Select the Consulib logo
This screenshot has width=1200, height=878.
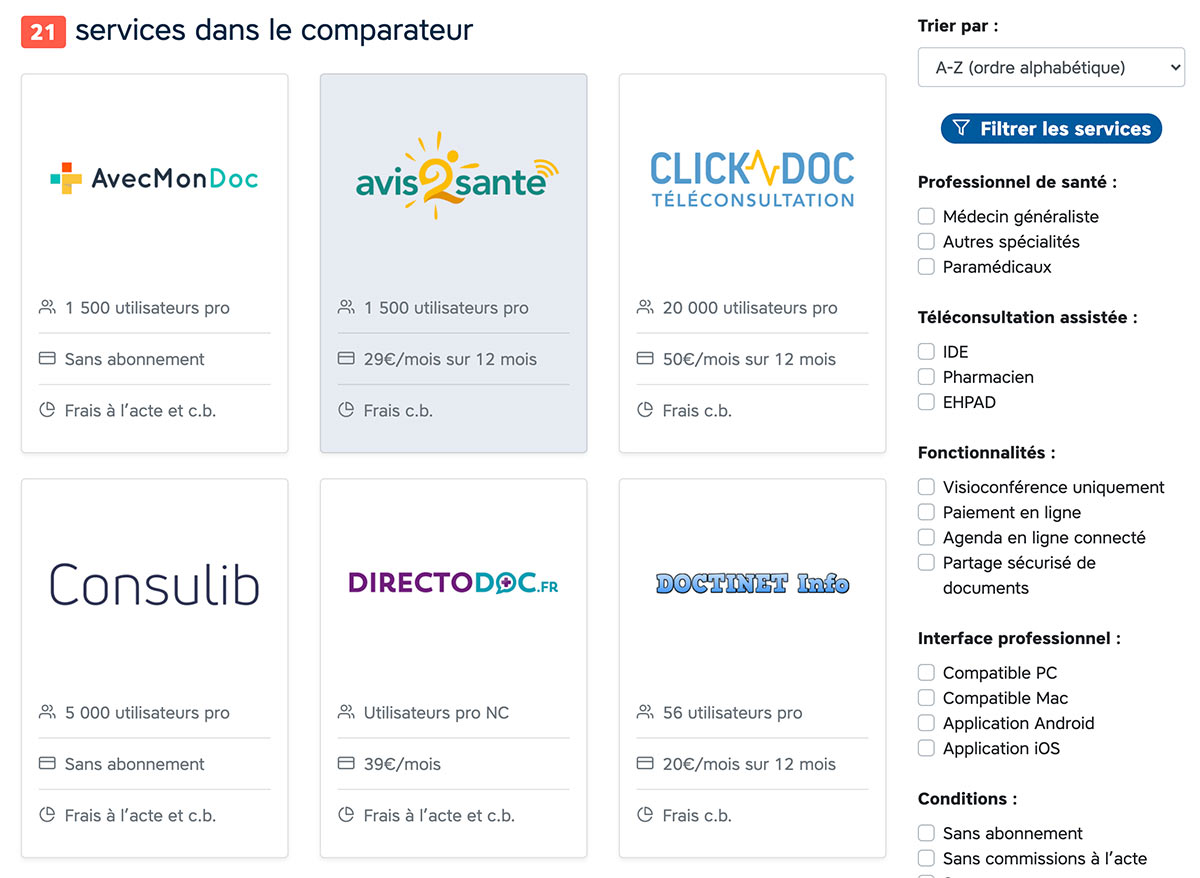154,584
